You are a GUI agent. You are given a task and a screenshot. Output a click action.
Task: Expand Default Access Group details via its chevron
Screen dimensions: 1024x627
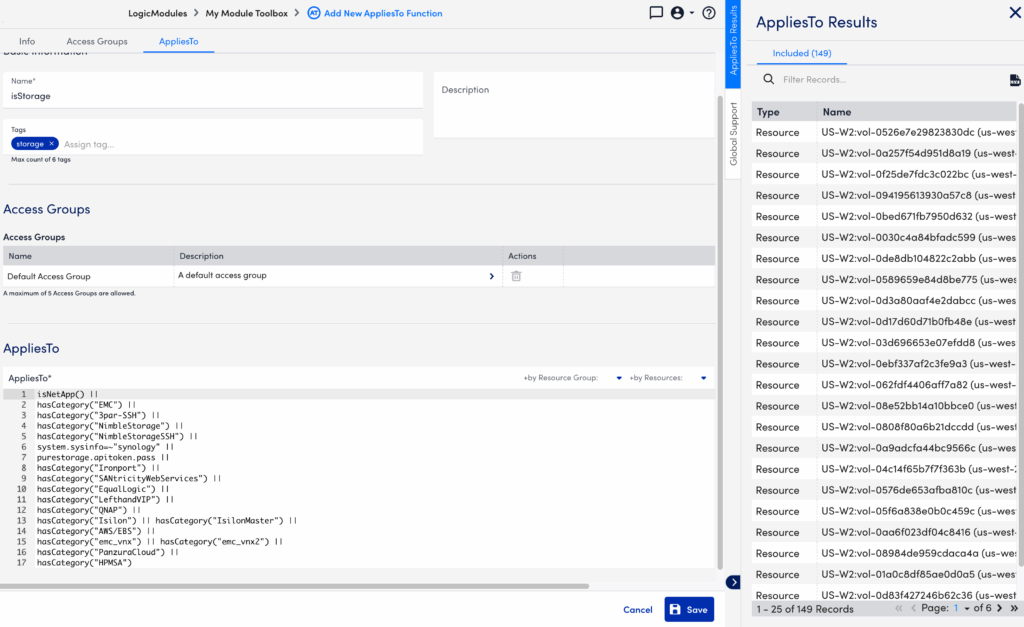(491, 275)
